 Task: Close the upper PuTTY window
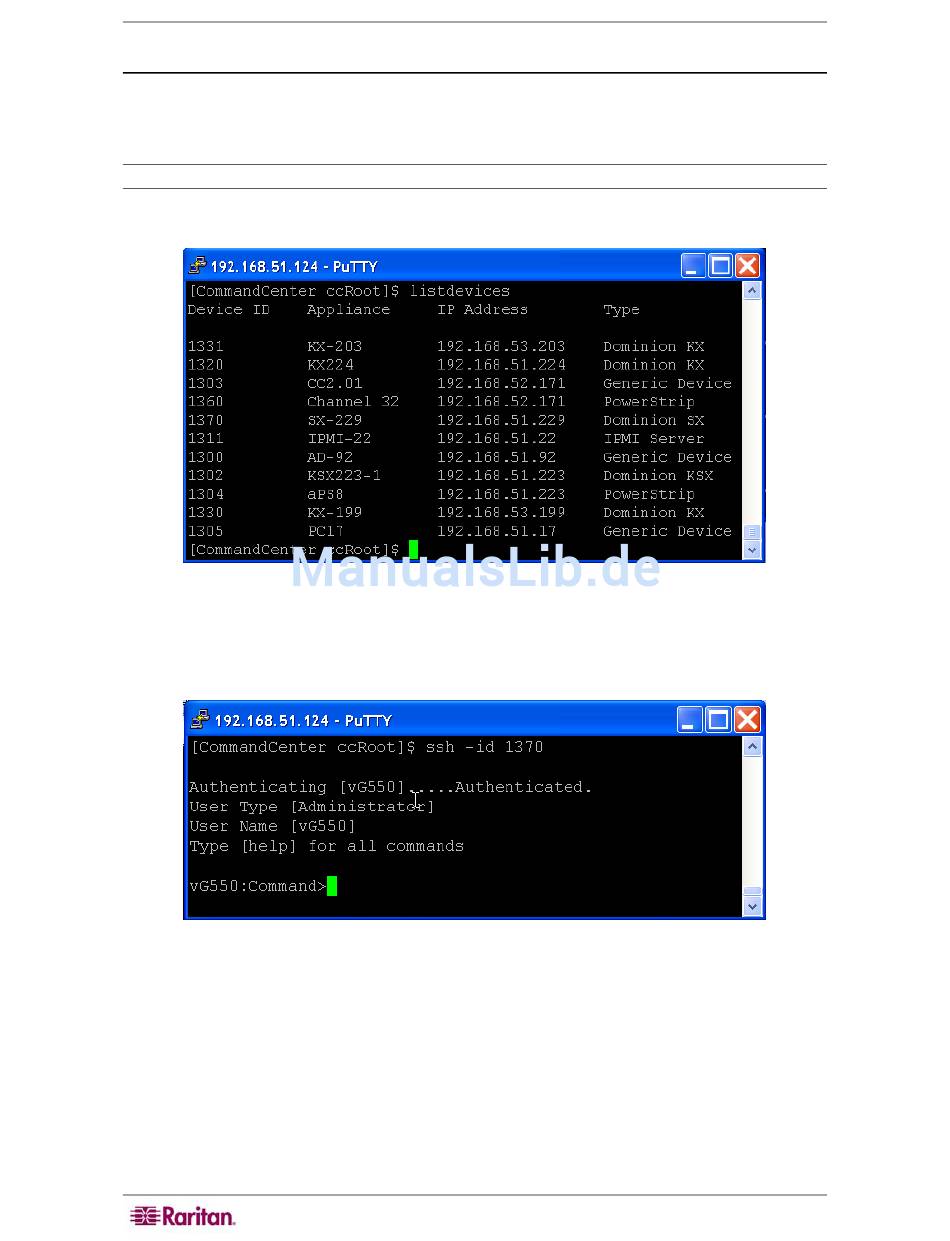[747, 265]
